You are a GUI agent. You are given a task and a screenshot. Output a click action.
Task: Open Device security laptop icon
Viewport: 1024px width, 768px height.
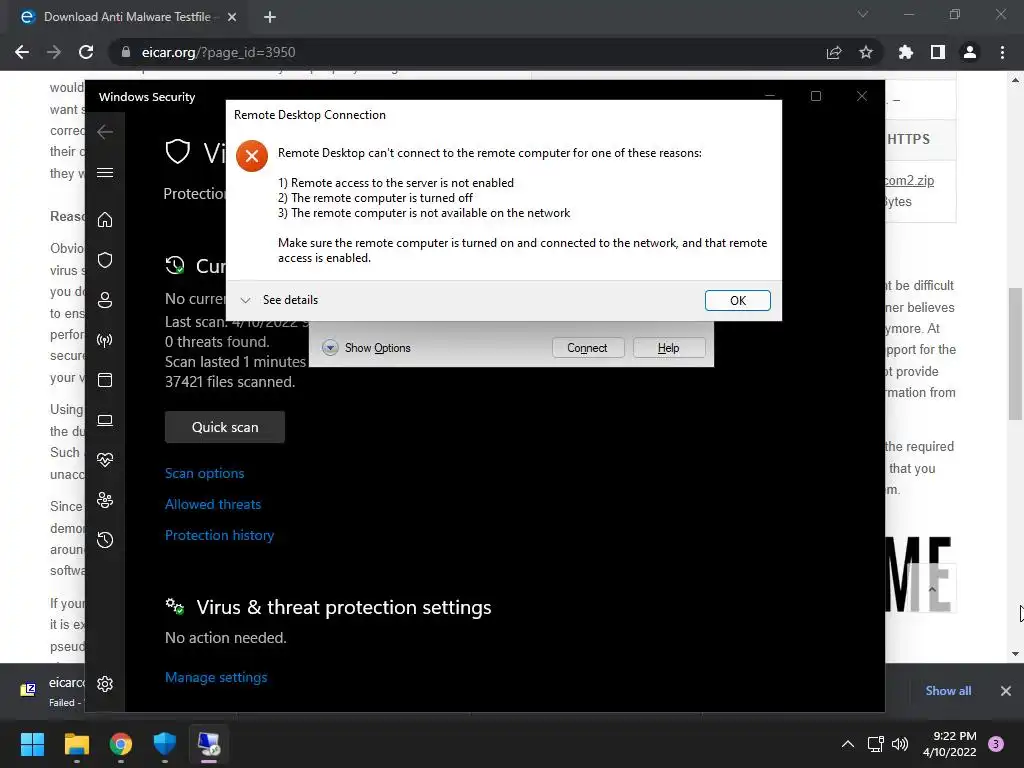105,420
